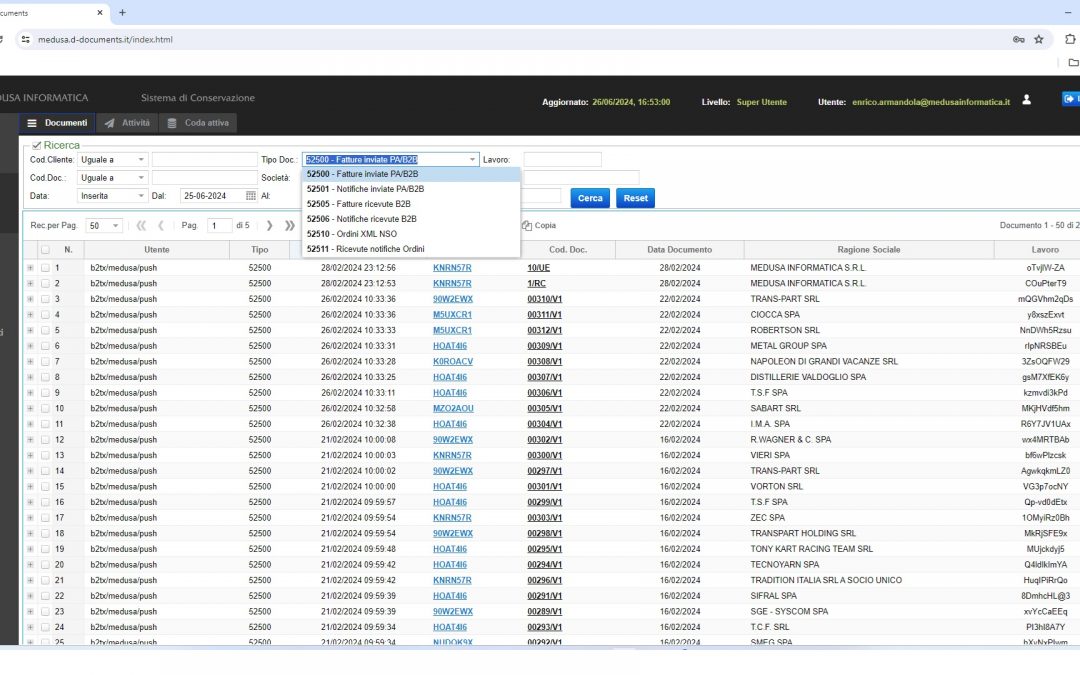The height and width of the screenshot is (675, 1080).
Task: Open calendar picker for Dal date
Action: pos(251,196)
